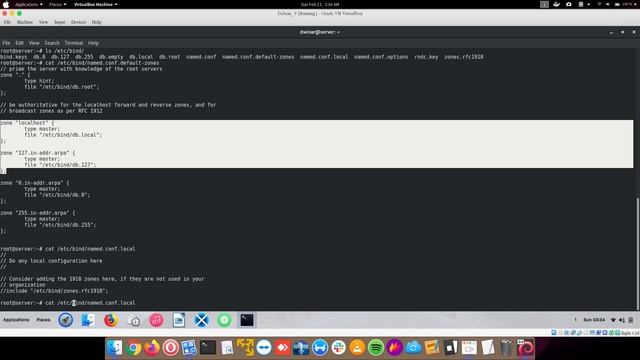Open the green circle app in guest panel
Viewport: 640px width, 360px height.
point(224,320)
